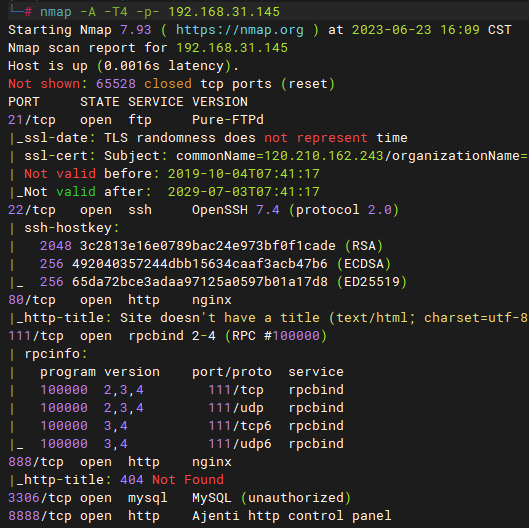Viewport: 529px width, 528px height.
Task: Click the Not valid after date 2029-07-03T07:41:17
Action: pos(244,192)
